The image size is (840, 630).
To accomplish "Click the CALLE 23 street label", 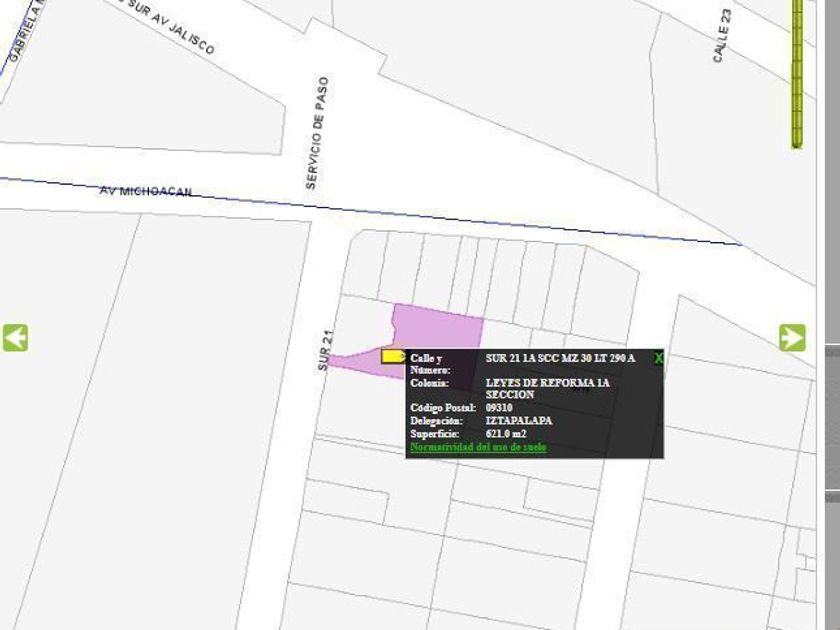I will tap(722, 36).
